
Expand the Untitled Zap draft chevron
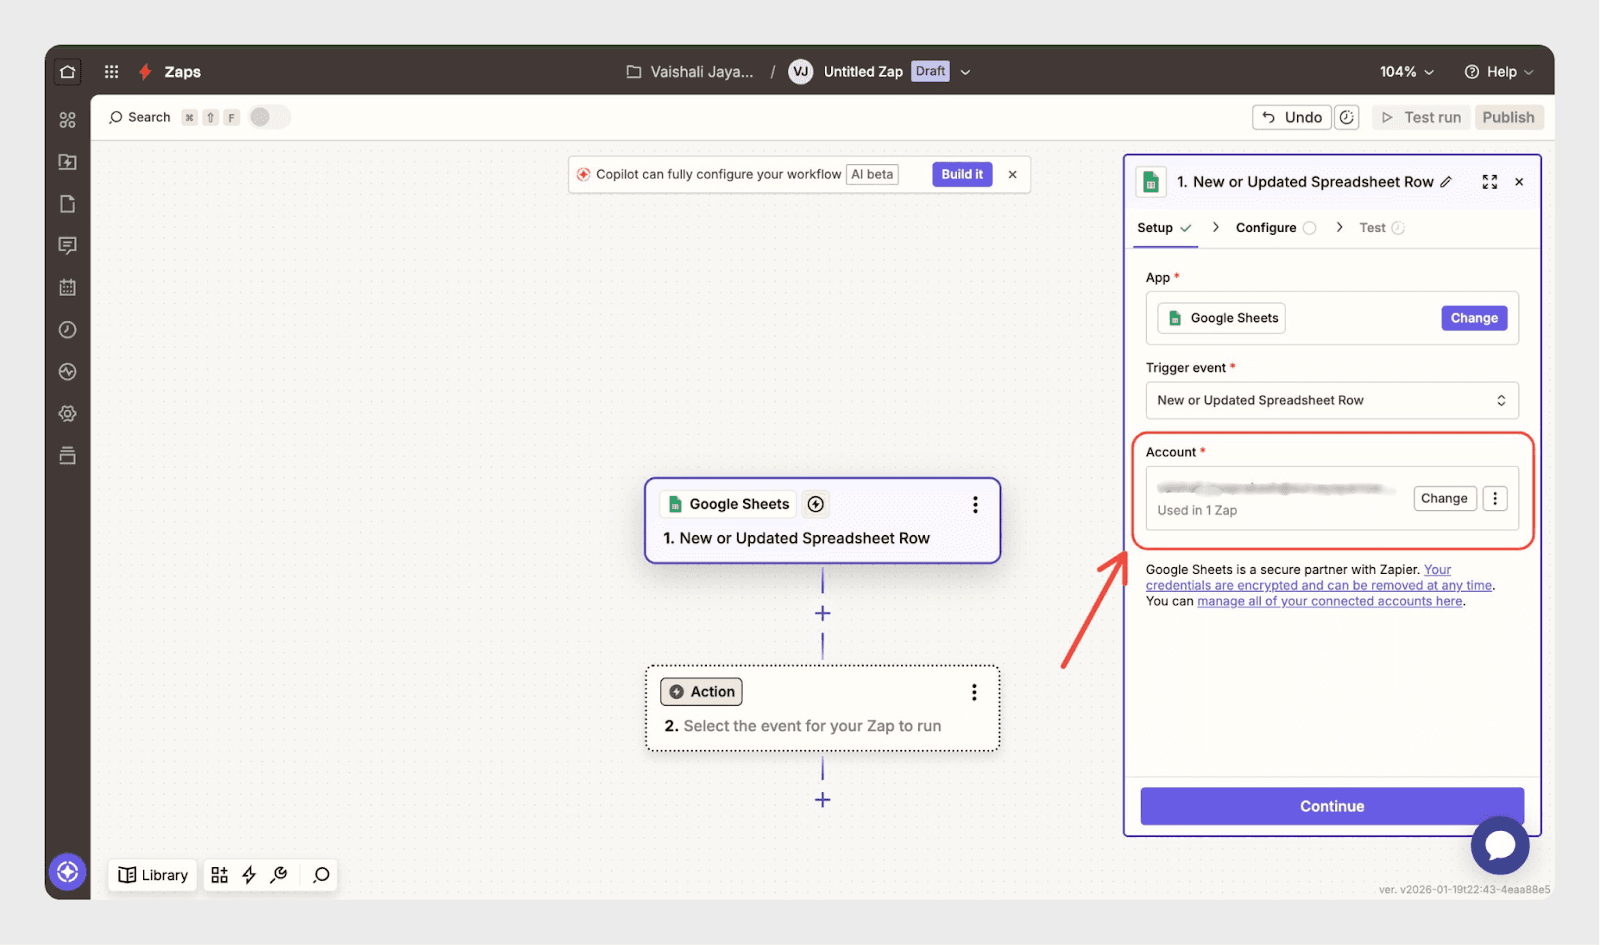coord(965,72)
